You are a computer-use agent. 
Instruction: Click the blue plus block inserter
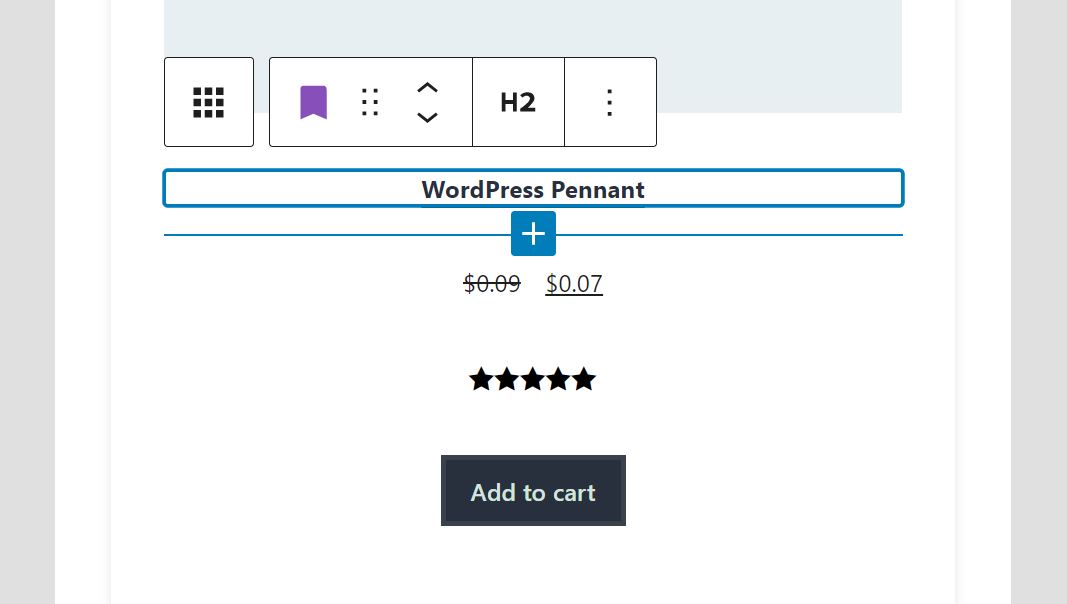pos(533,233)
